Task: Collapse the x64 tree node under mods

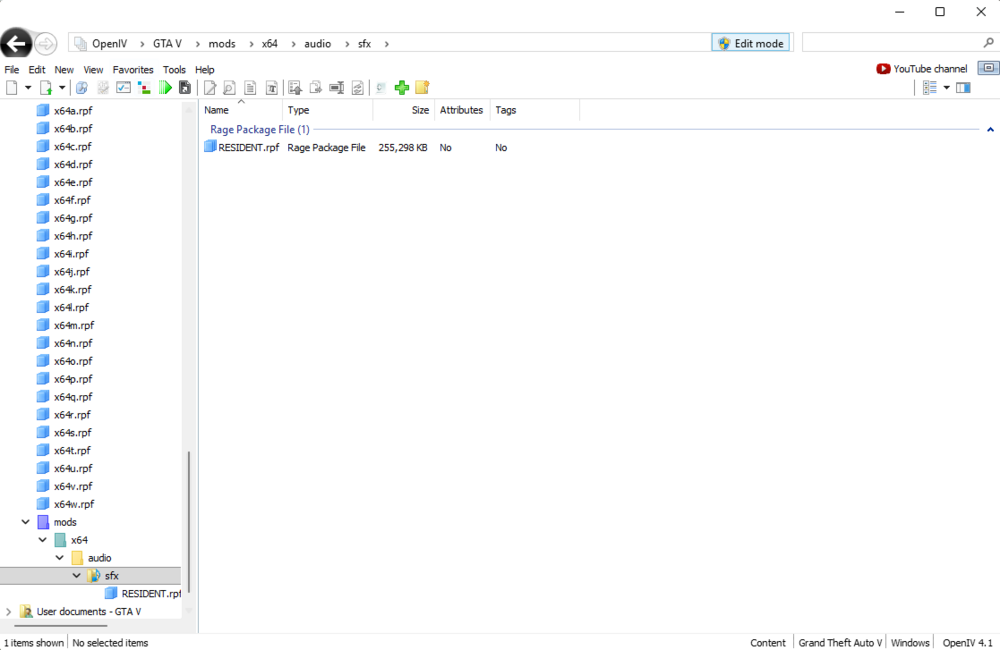Action: (x=43, y=540)
